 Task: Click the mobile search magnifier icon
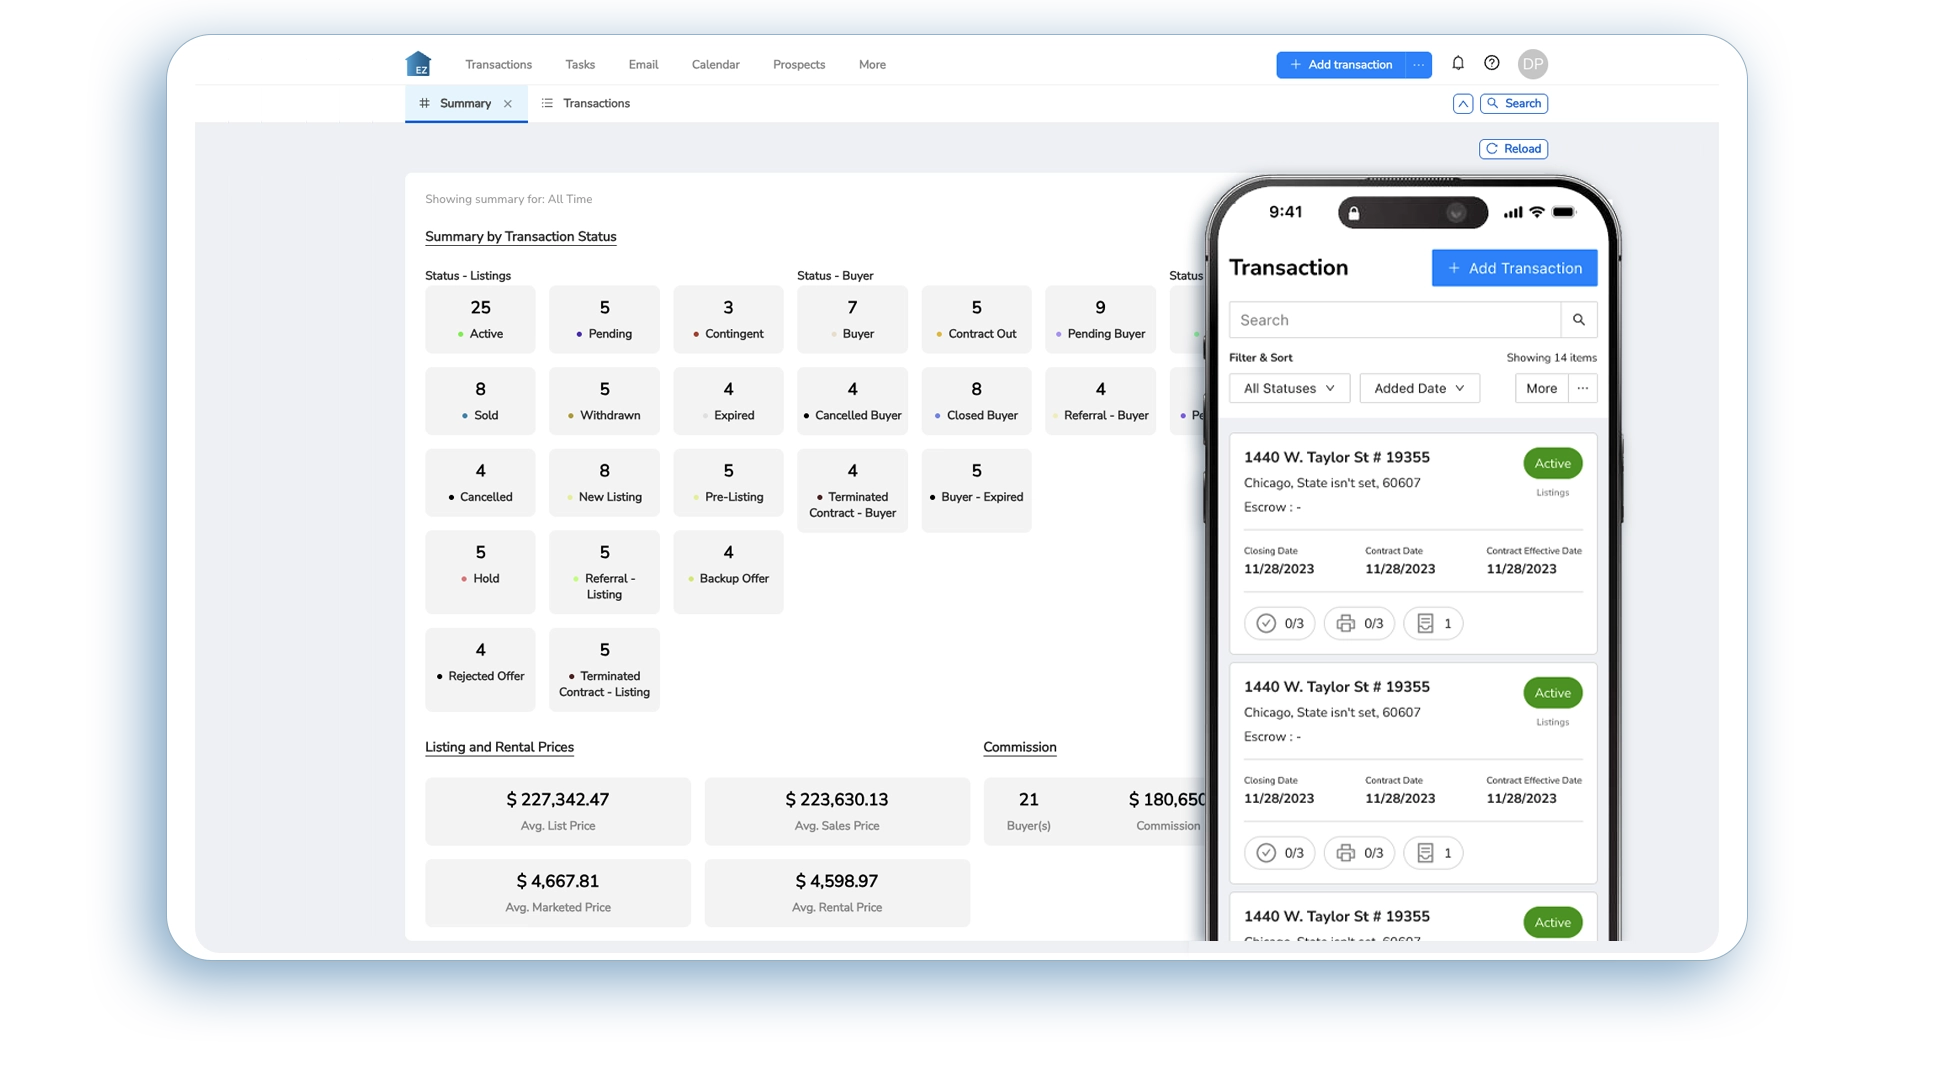click(x=1579, y=320)
